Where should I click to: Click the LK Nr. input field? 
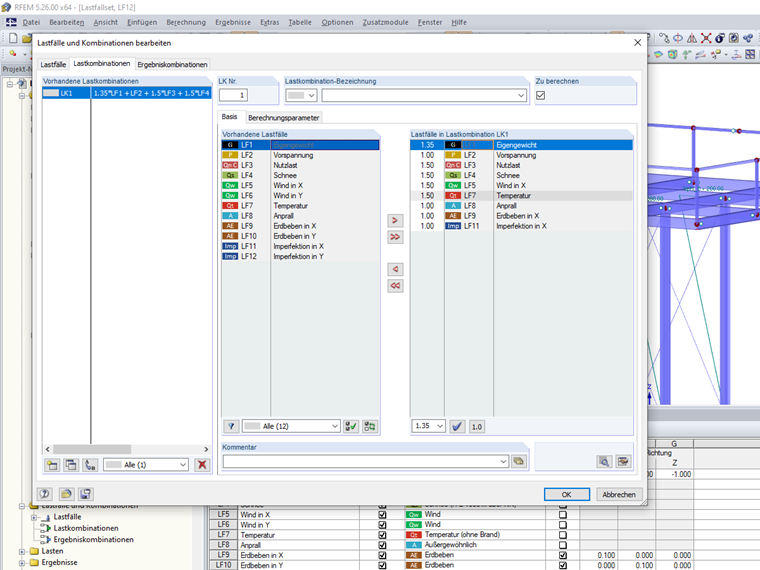[234, 95]
